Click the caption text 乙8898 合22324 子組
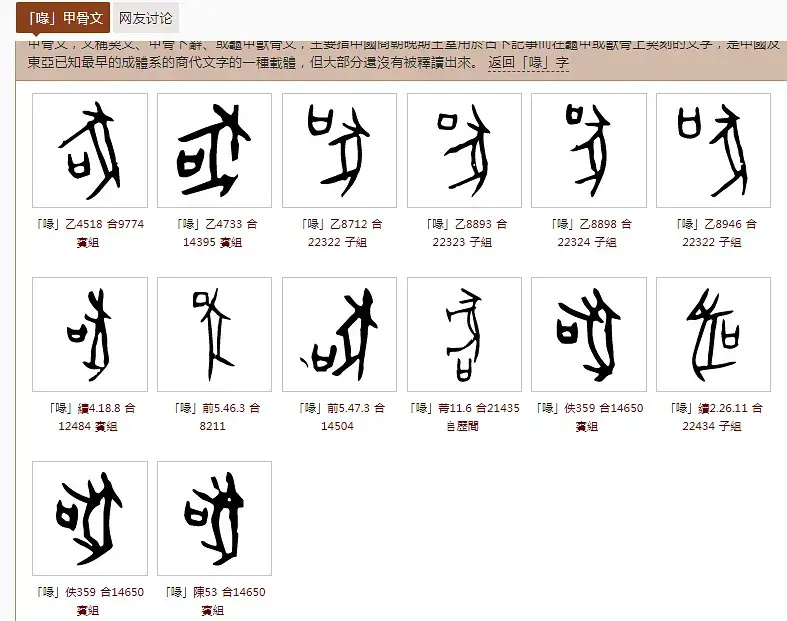Viewport: 787px width, 621px height. [589, 233]
